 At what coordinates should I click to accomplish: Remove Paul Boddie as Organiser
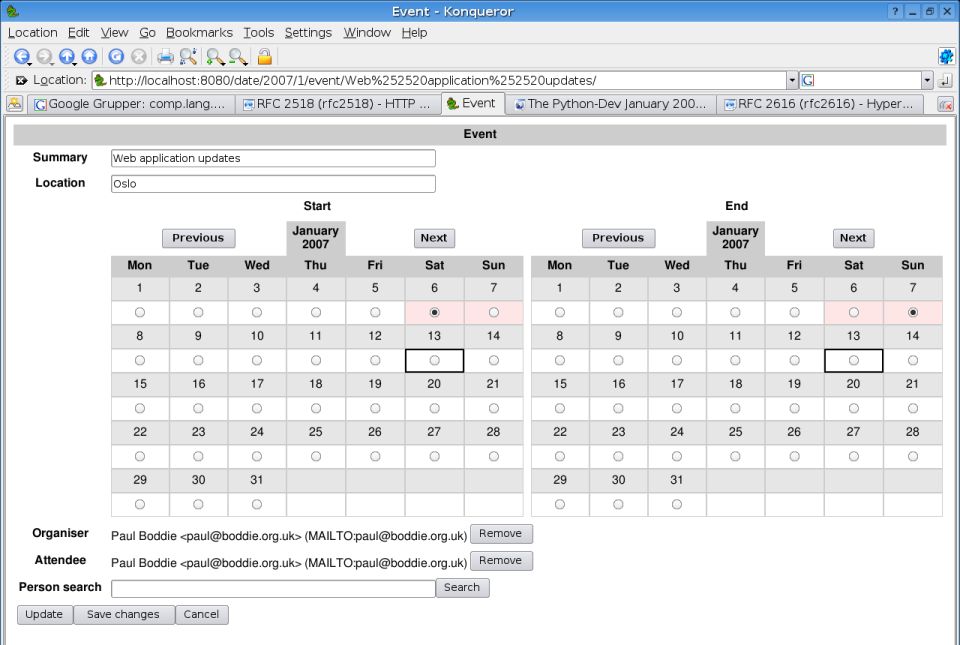pos(501,533)
